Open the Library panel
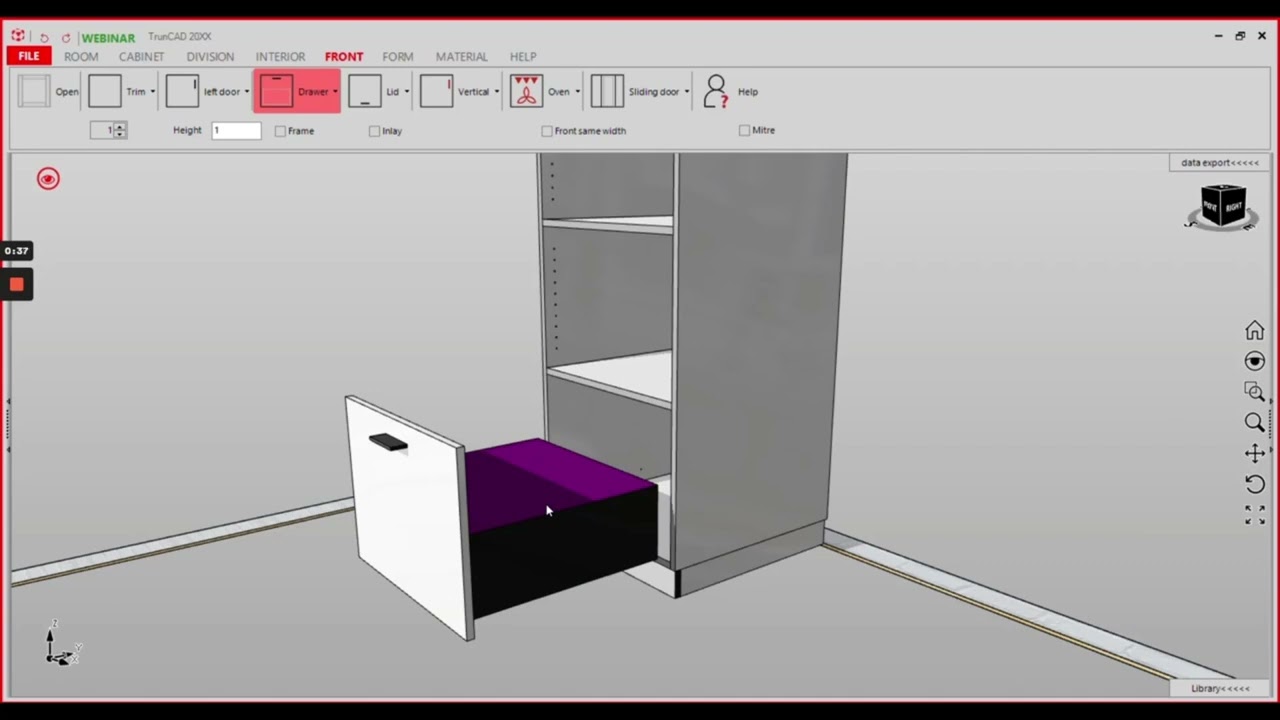The image size is (1280, 720). 1220,688
